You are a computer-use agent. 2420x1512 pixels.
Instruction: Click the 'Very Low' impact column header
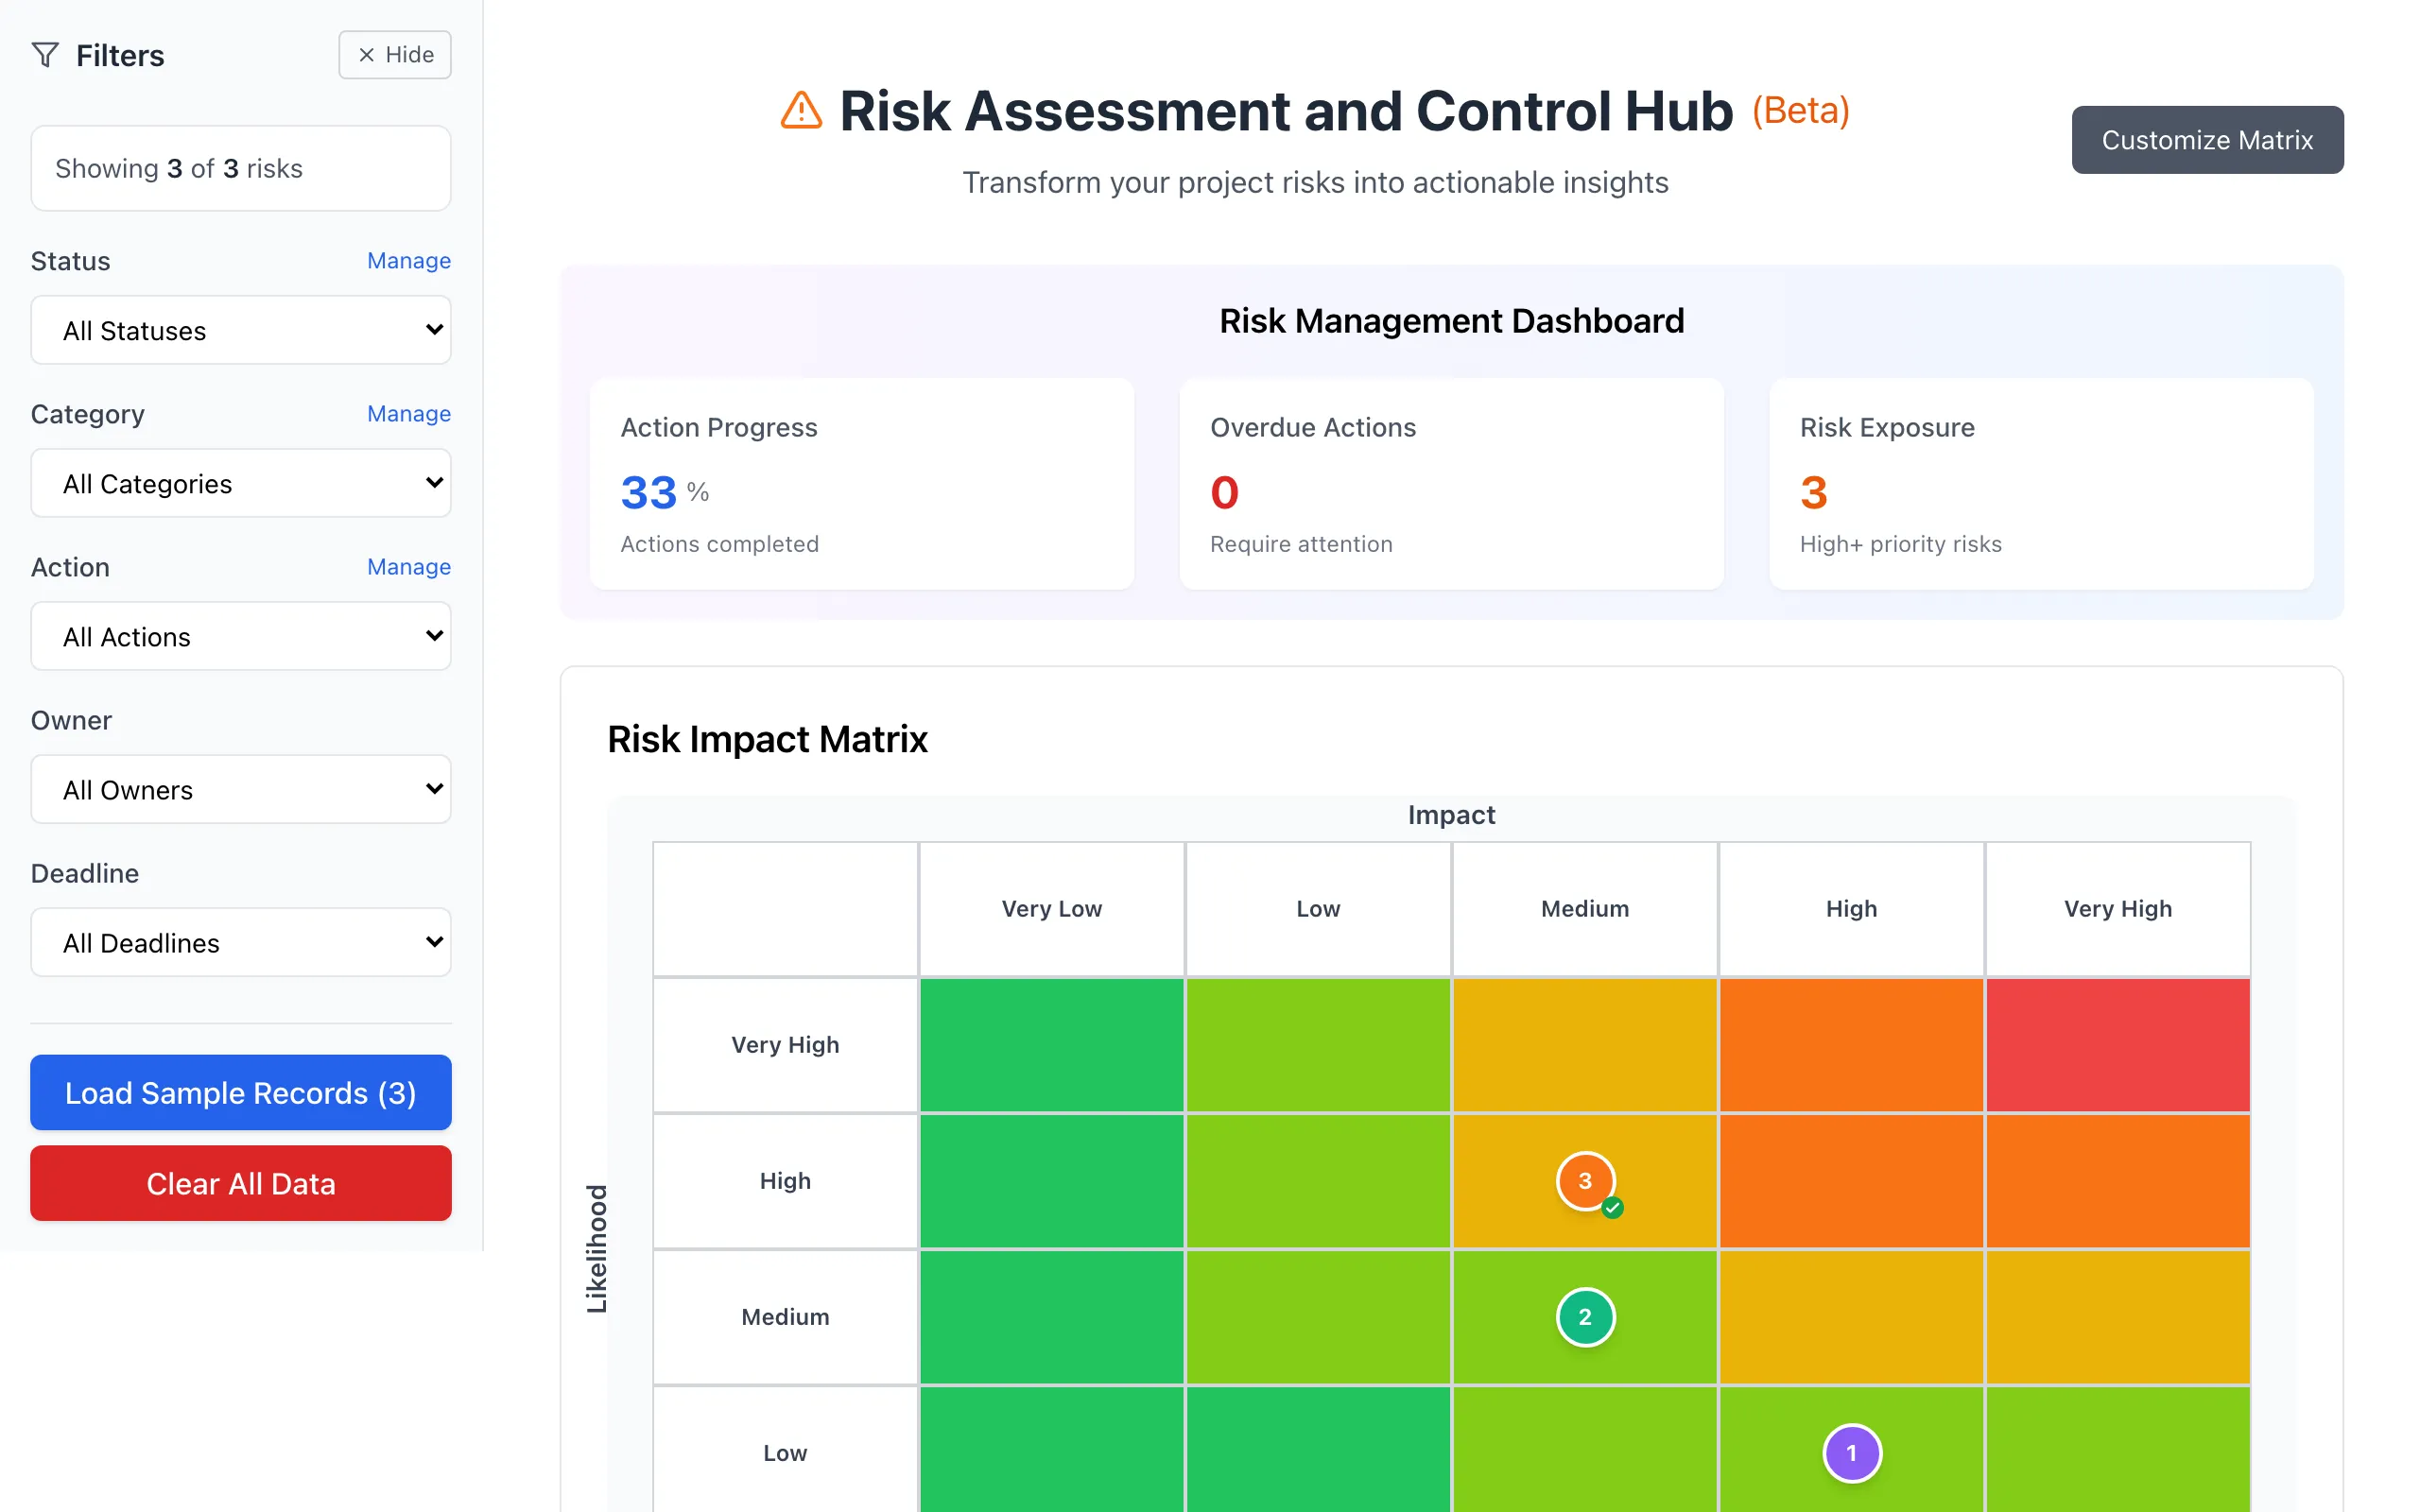(x=1052, y=909)
